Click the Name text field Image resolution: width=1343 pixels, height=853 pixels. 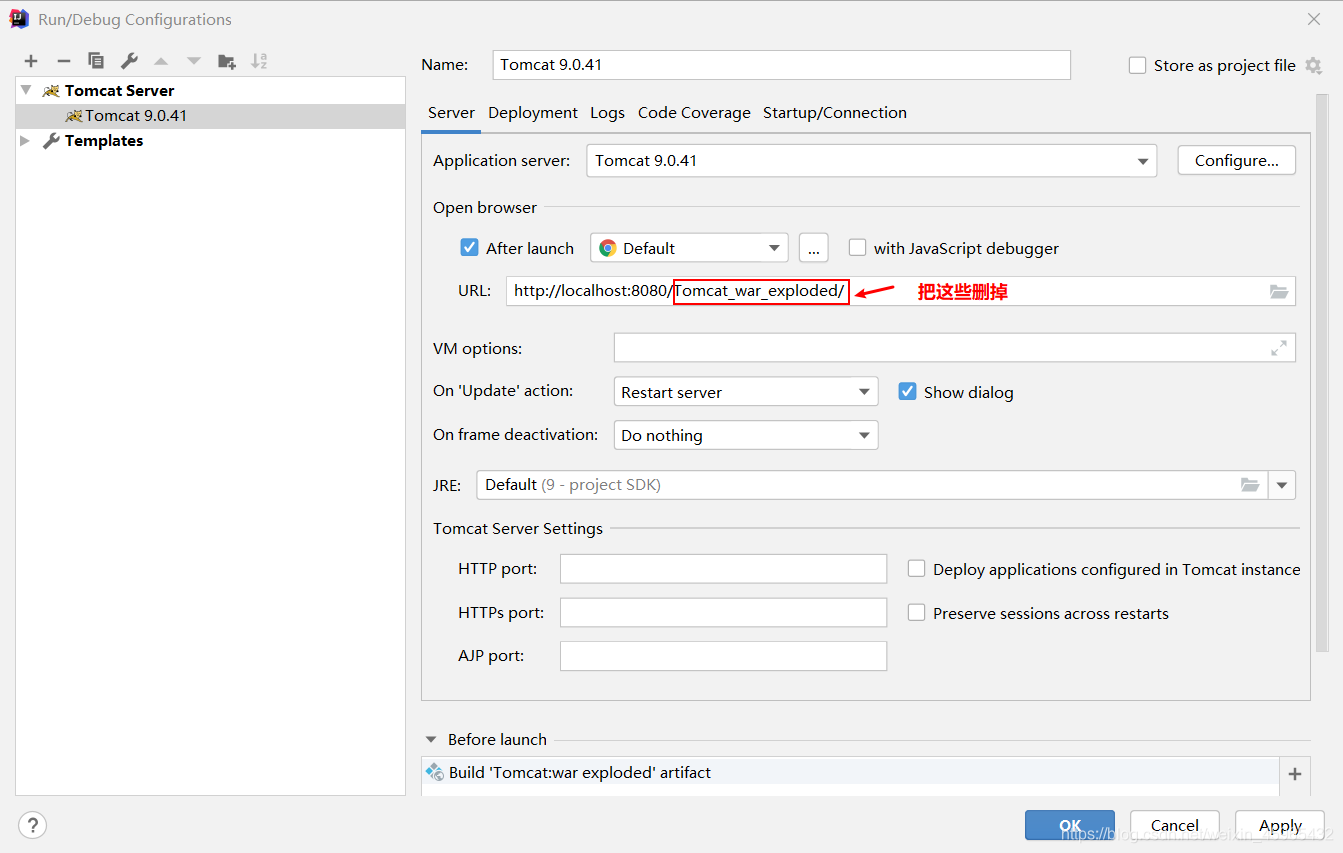782,65
